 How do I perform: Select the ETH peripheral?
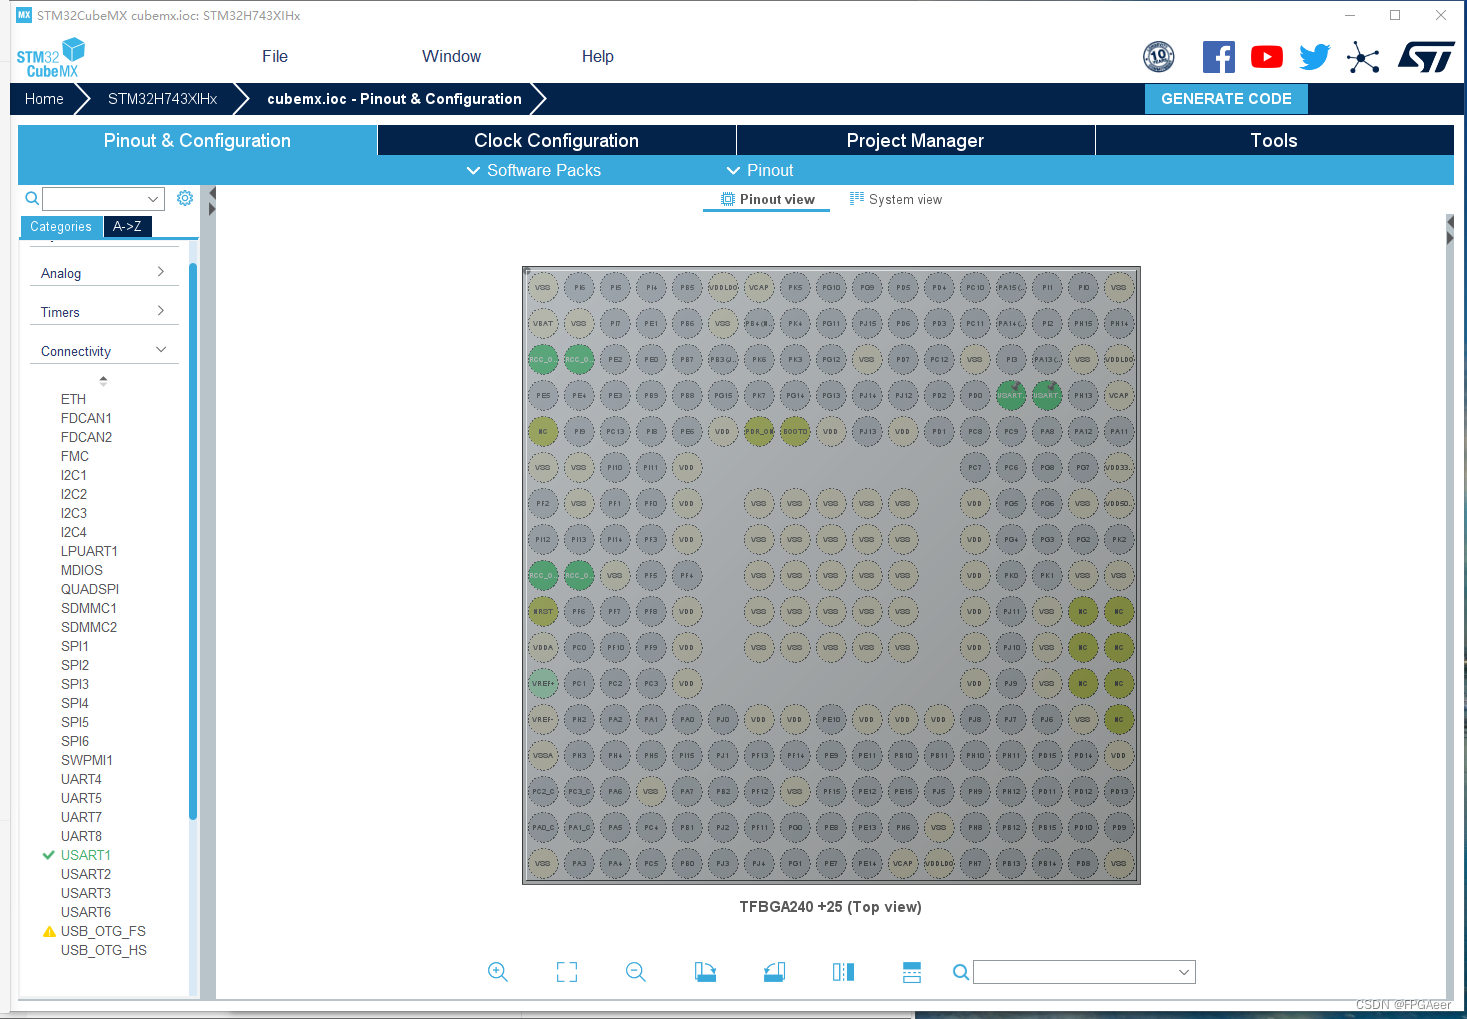coord(73,399)
